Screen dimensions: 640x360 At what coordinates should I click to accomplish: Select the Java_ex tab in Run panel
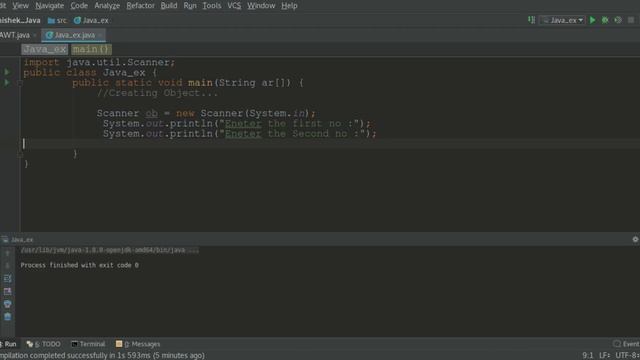[x=18, y=240]
